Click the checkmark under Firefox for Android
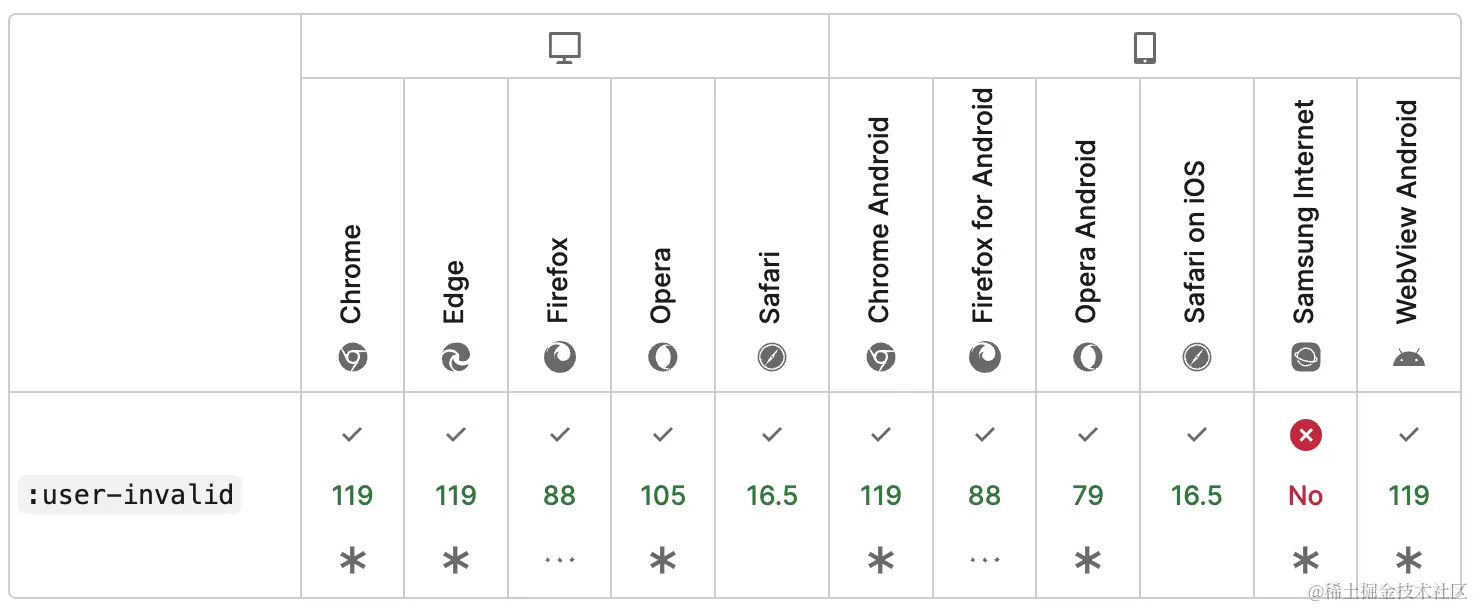This screenshot has height=608, width=1474. point(985,435)
